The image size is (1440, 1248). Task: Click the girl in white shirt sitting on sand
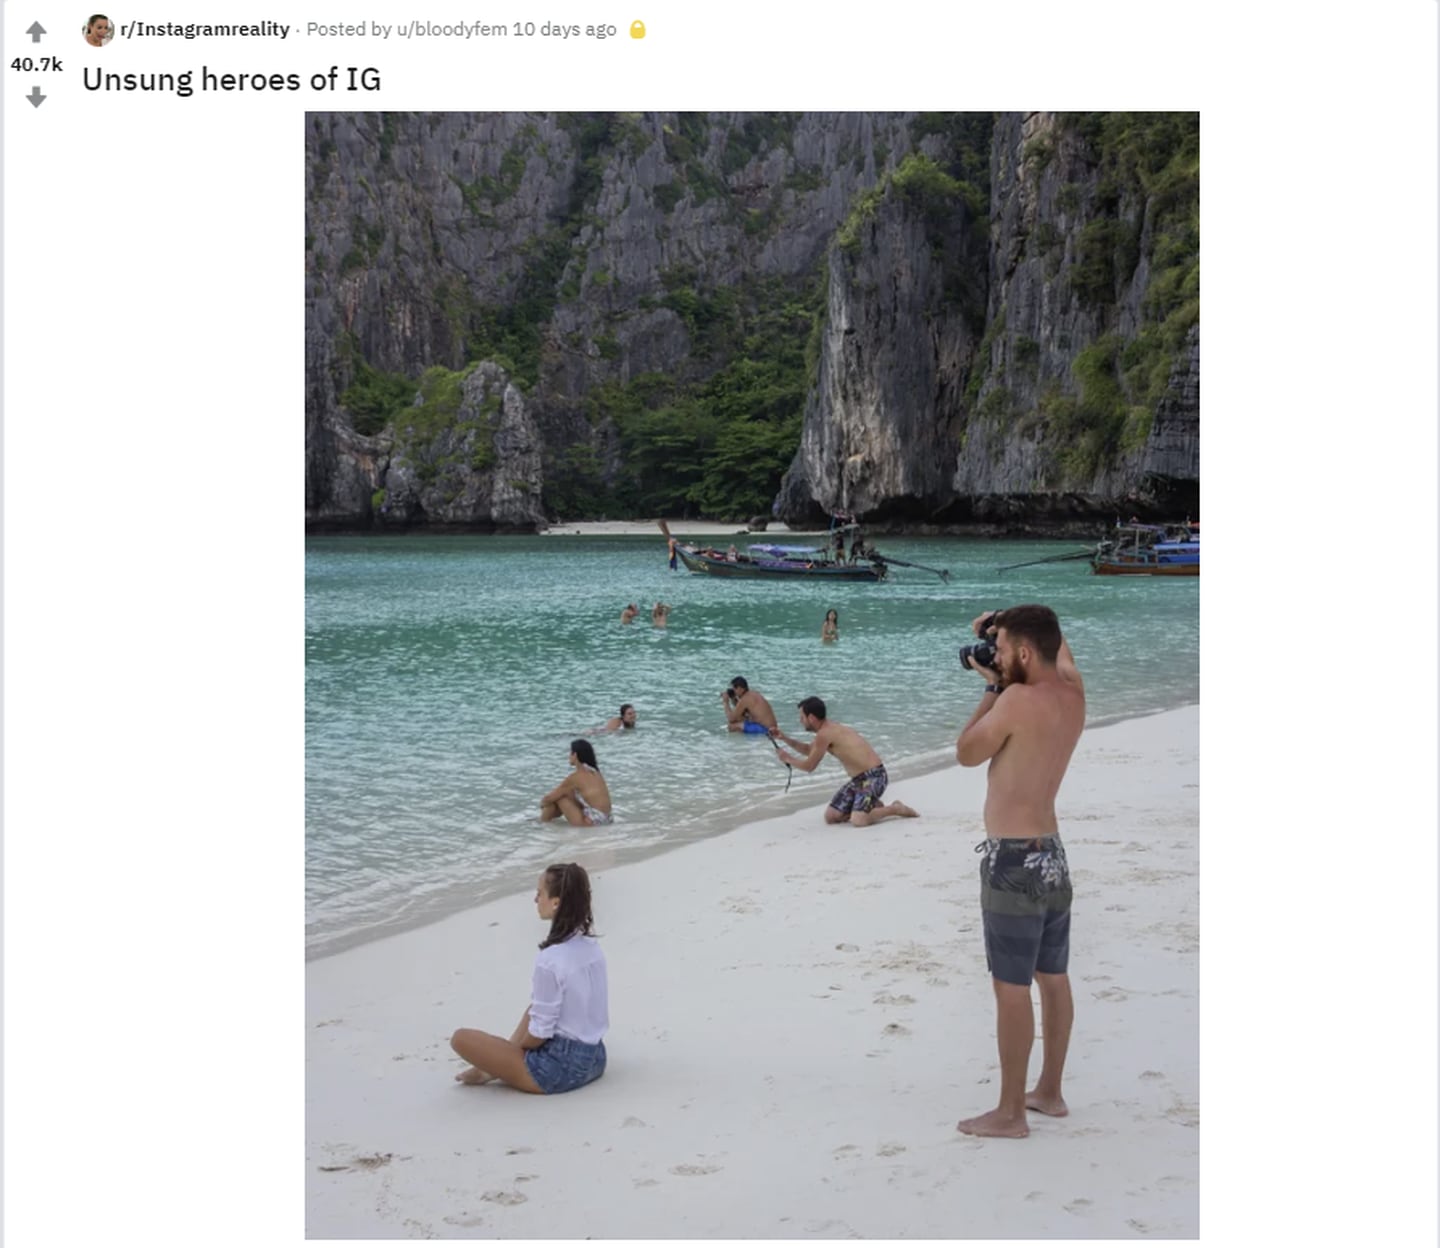[x=538, y=980]
